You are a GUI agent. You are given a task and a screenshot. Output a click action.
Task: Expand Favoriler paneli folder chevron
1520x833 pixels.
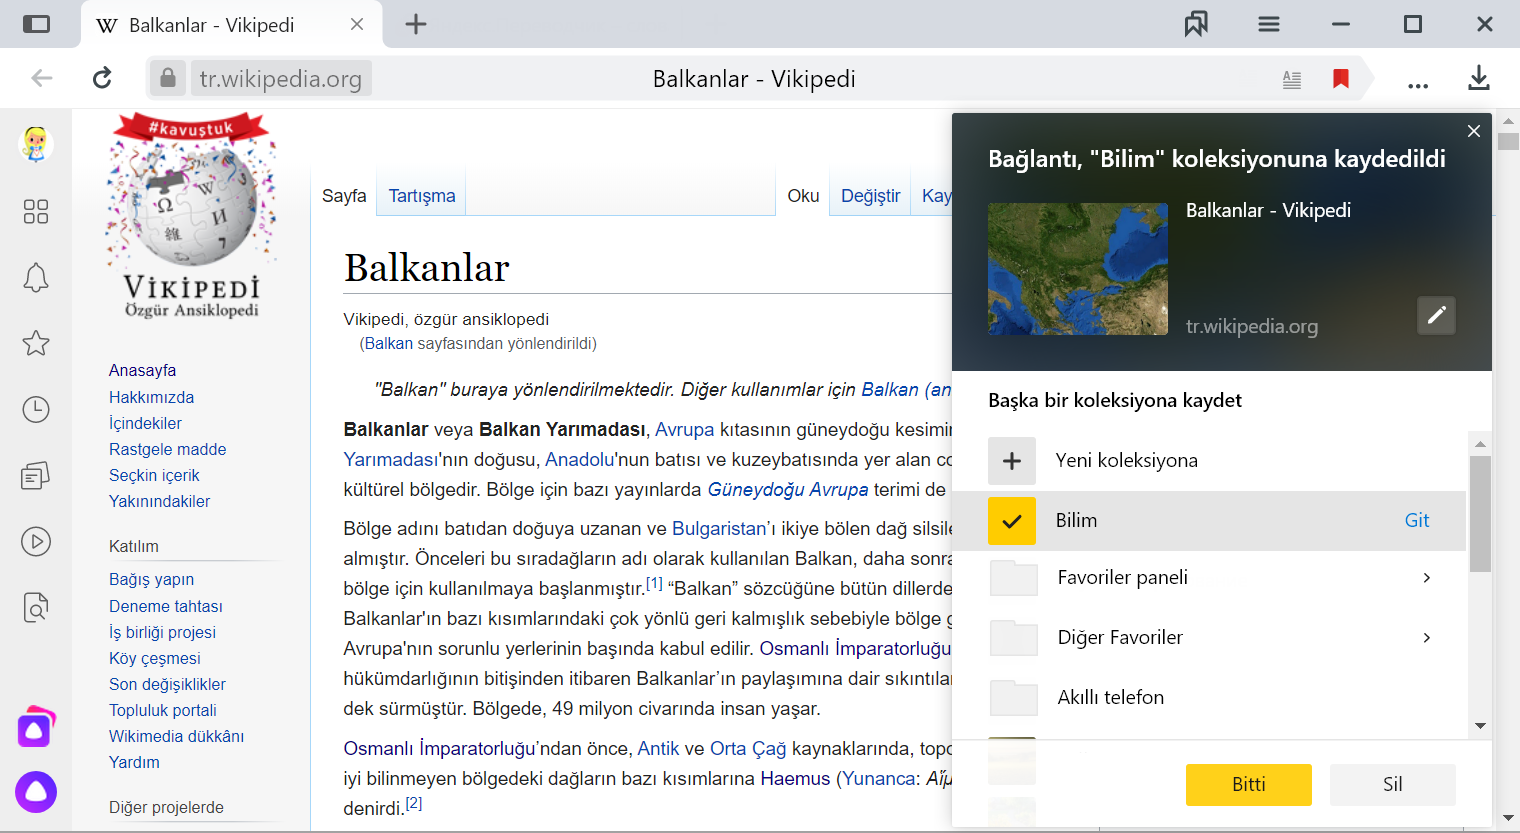[x=1427, y=578]
